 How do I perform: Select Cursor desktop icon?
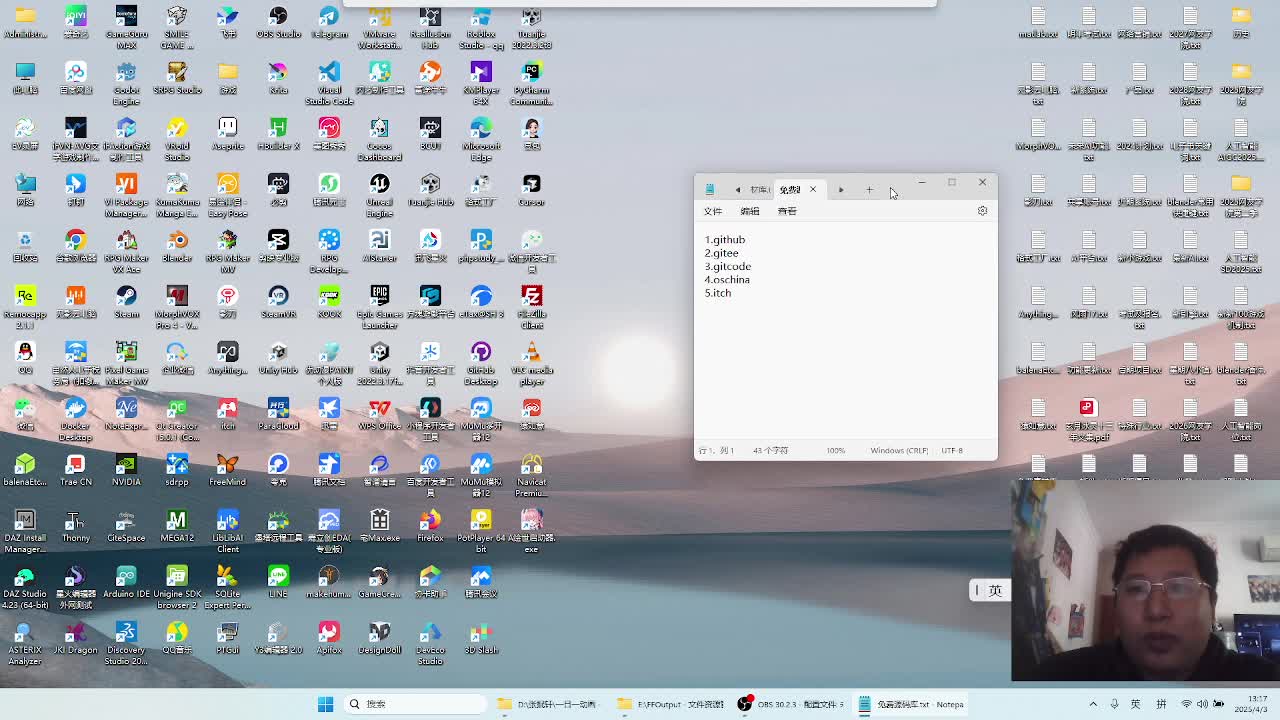[531, 191]
